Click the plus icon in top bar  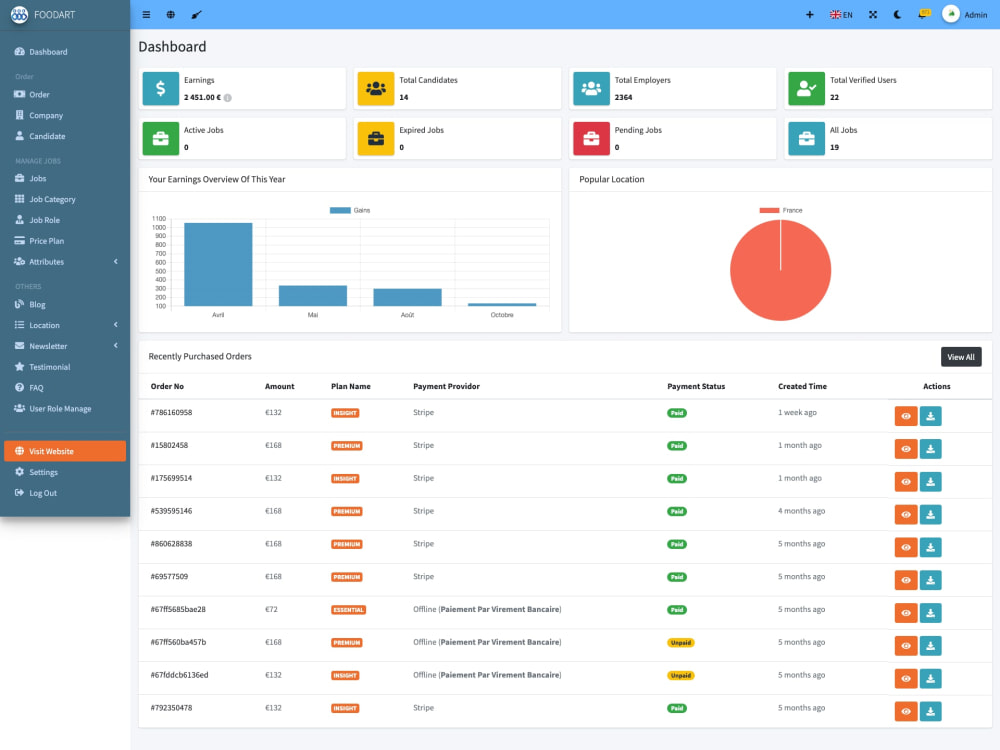coord(809,15)
